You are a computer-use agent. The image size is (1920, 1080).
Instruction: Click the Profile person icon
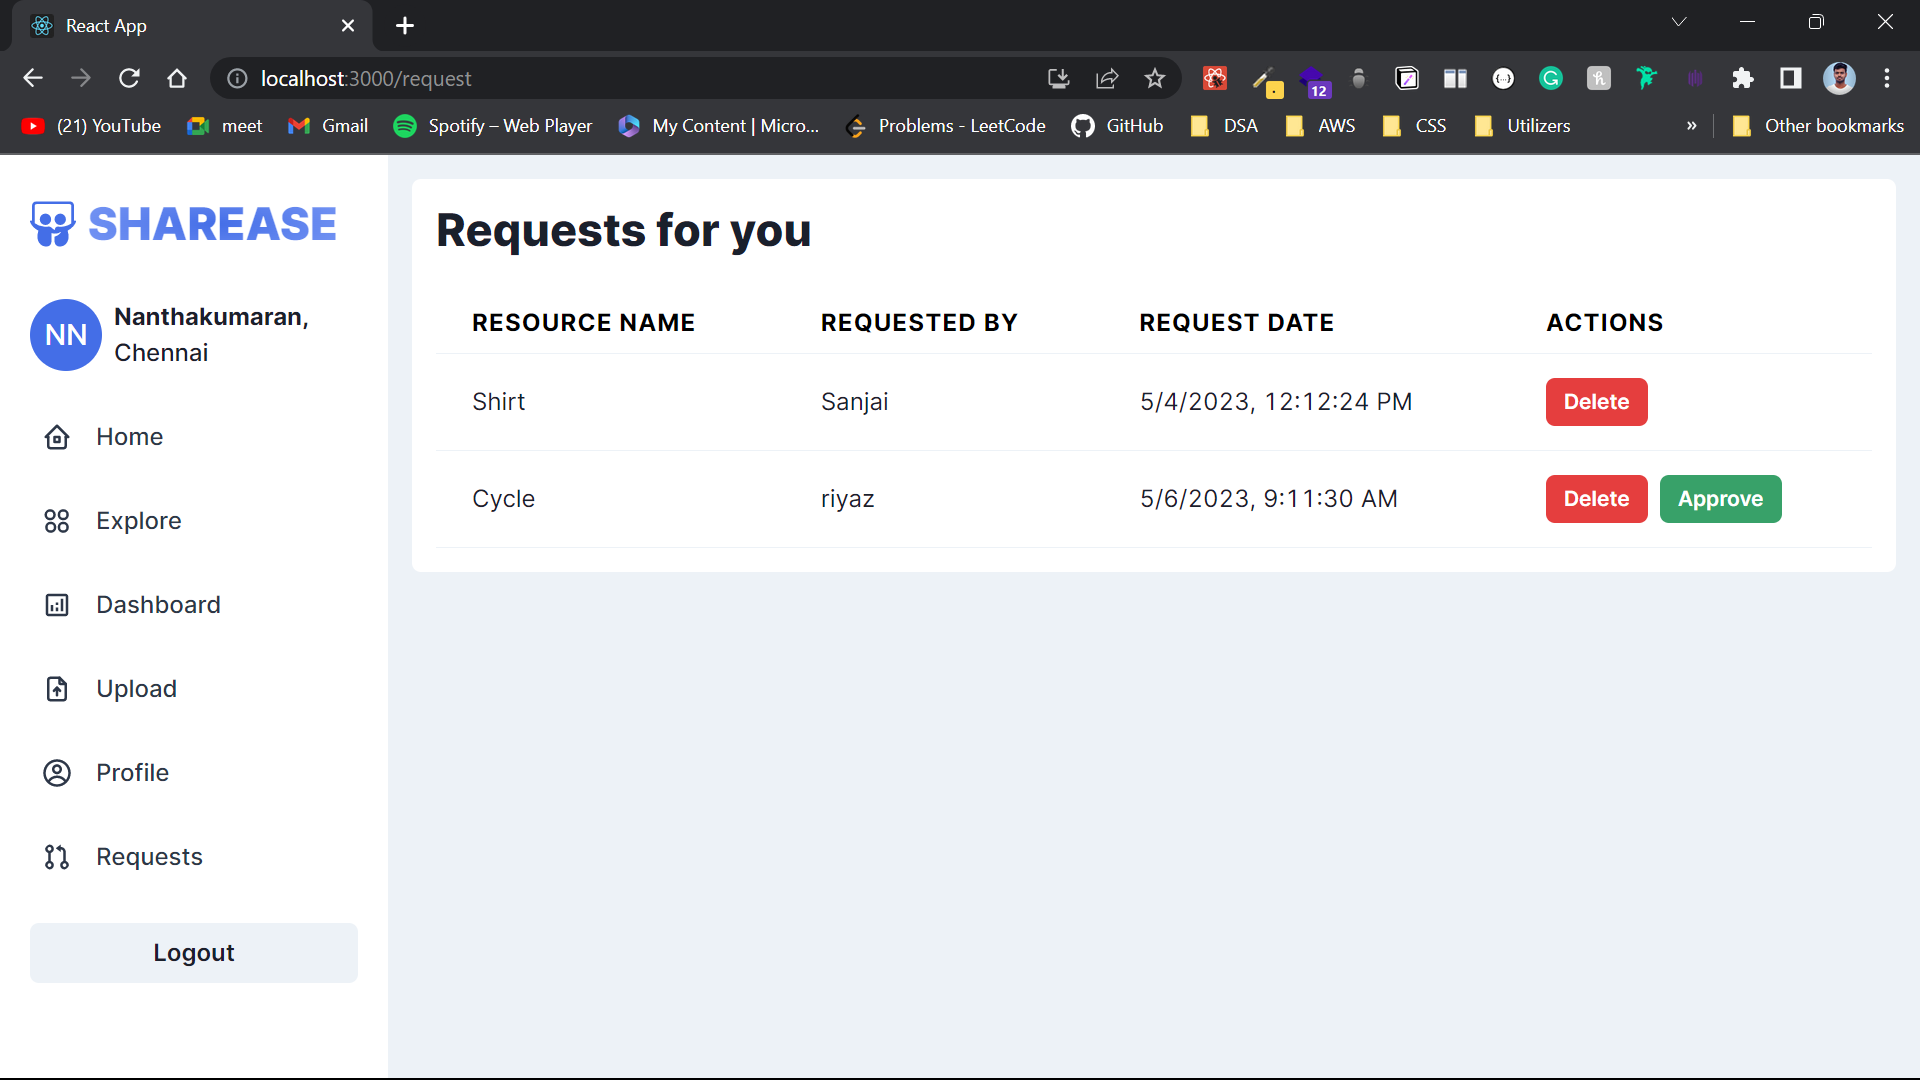coord(57,773)
